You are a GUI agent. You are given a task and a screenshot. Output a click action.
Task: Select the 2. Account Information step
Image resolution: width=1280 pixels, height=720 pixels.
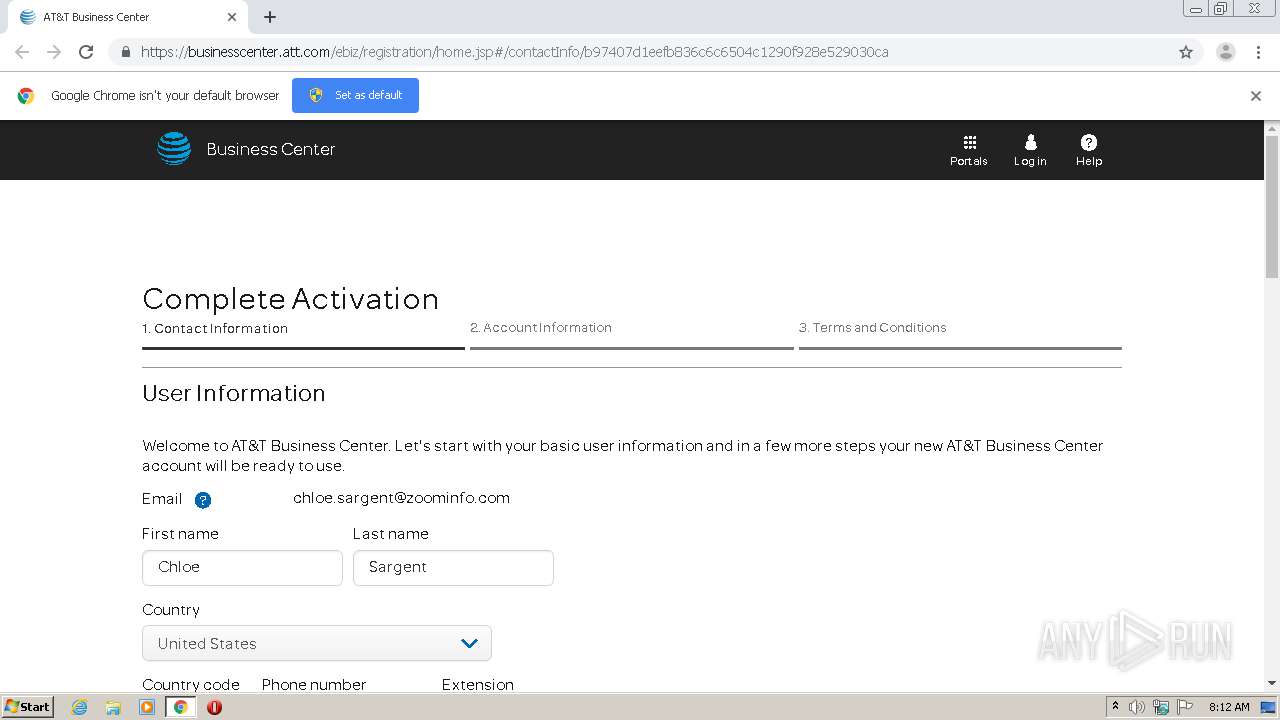541,327
